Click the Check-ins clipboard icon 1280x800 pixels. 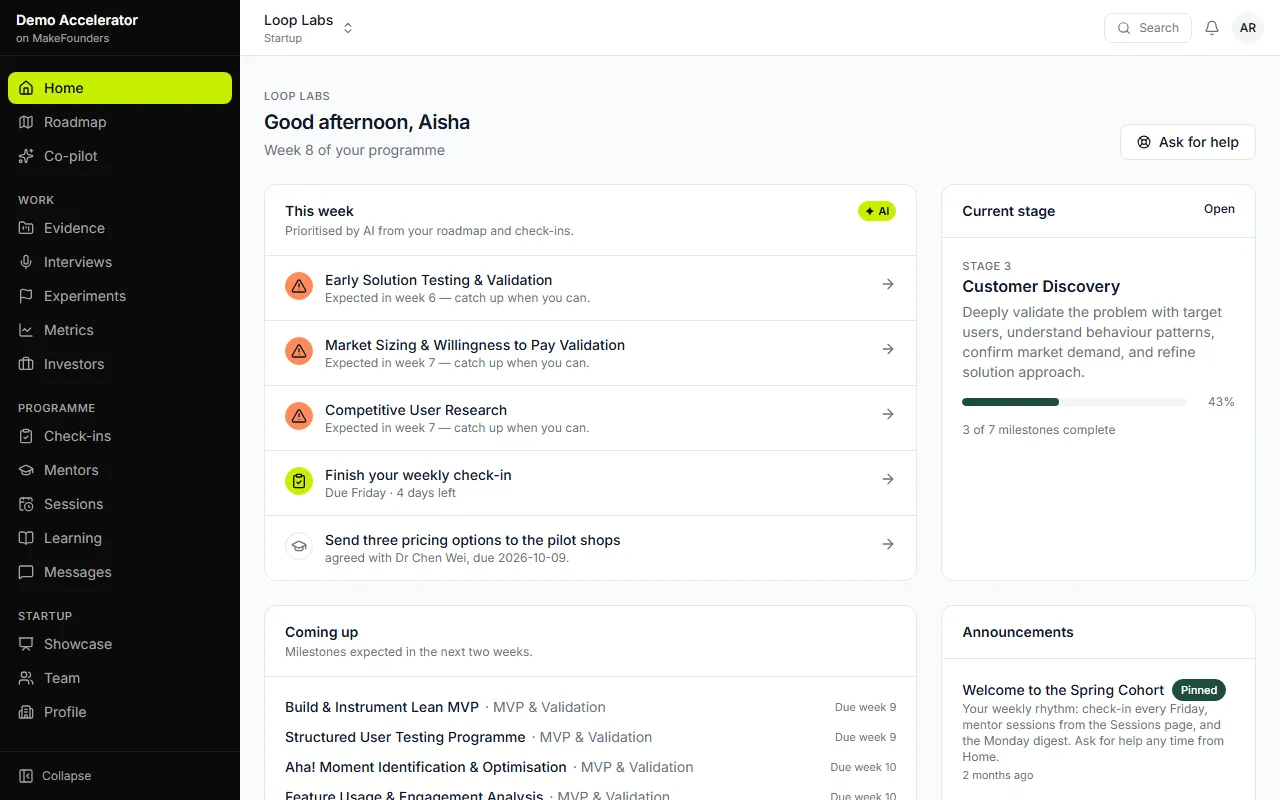pos(26,436)
